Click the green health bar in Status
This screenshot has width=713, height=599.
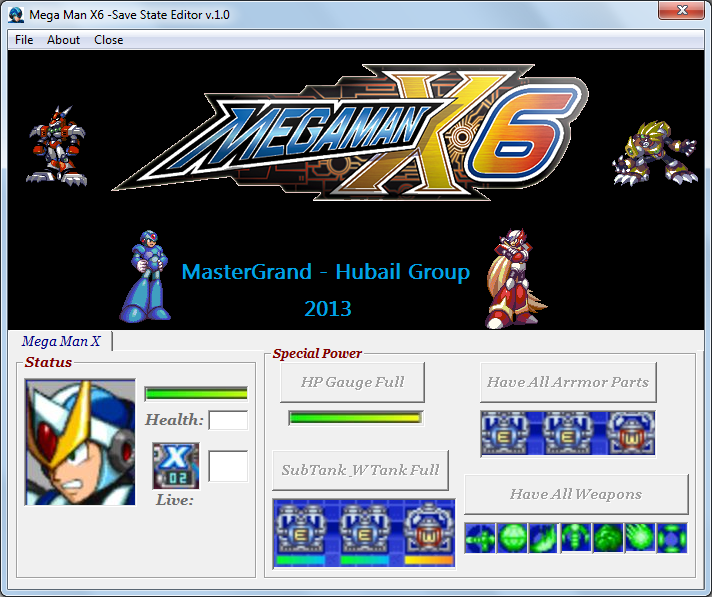(x=196, y=393)
